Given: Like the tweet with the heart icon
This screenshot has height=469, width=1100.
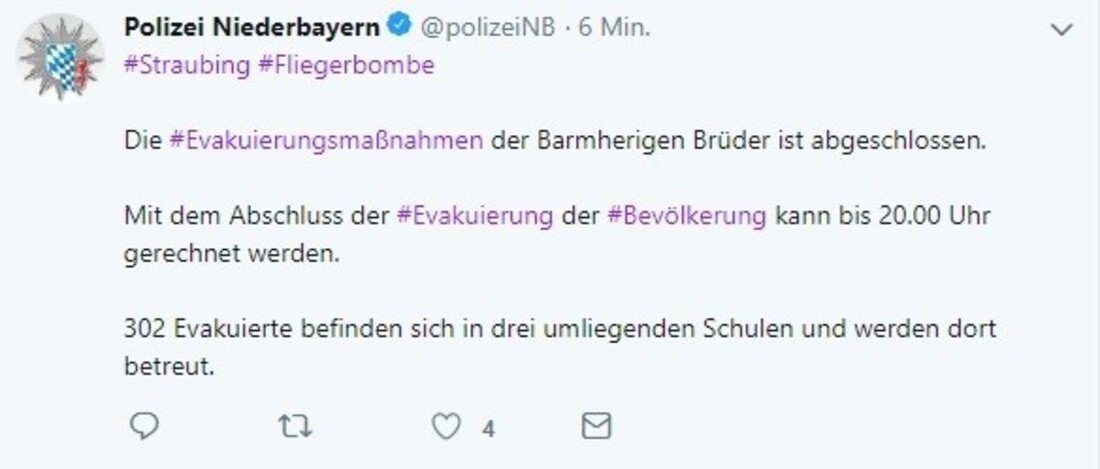Looking at the screenshot, I should tap(446, 427).
